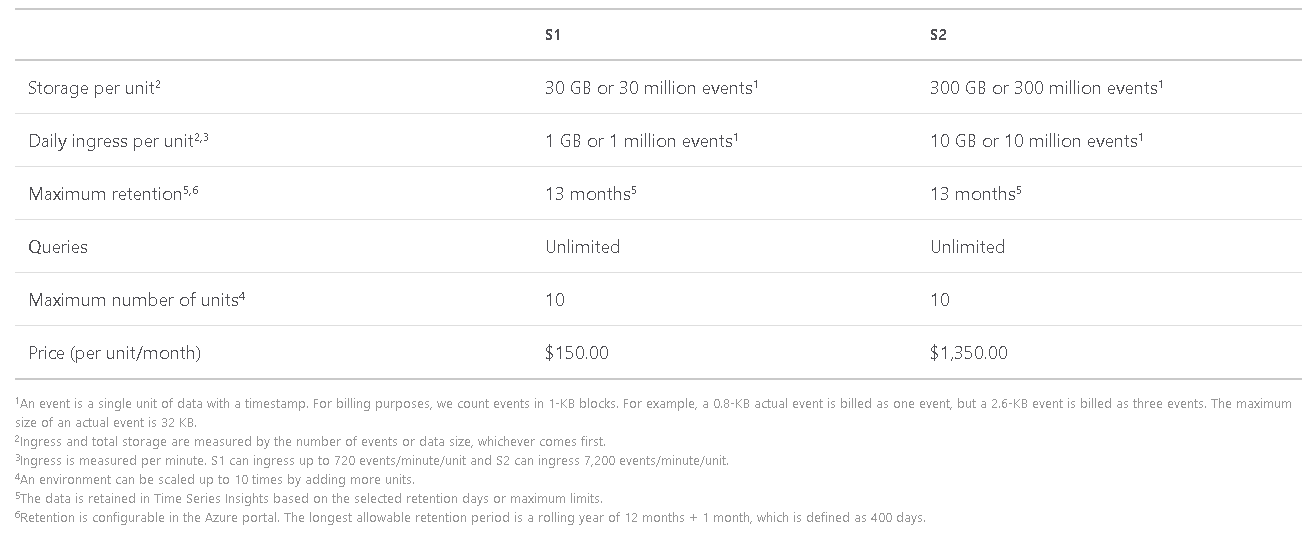This screenshot has width=1302, height=538.
Task: Click the Maximum number of units label
Action: tap(137, 300)
